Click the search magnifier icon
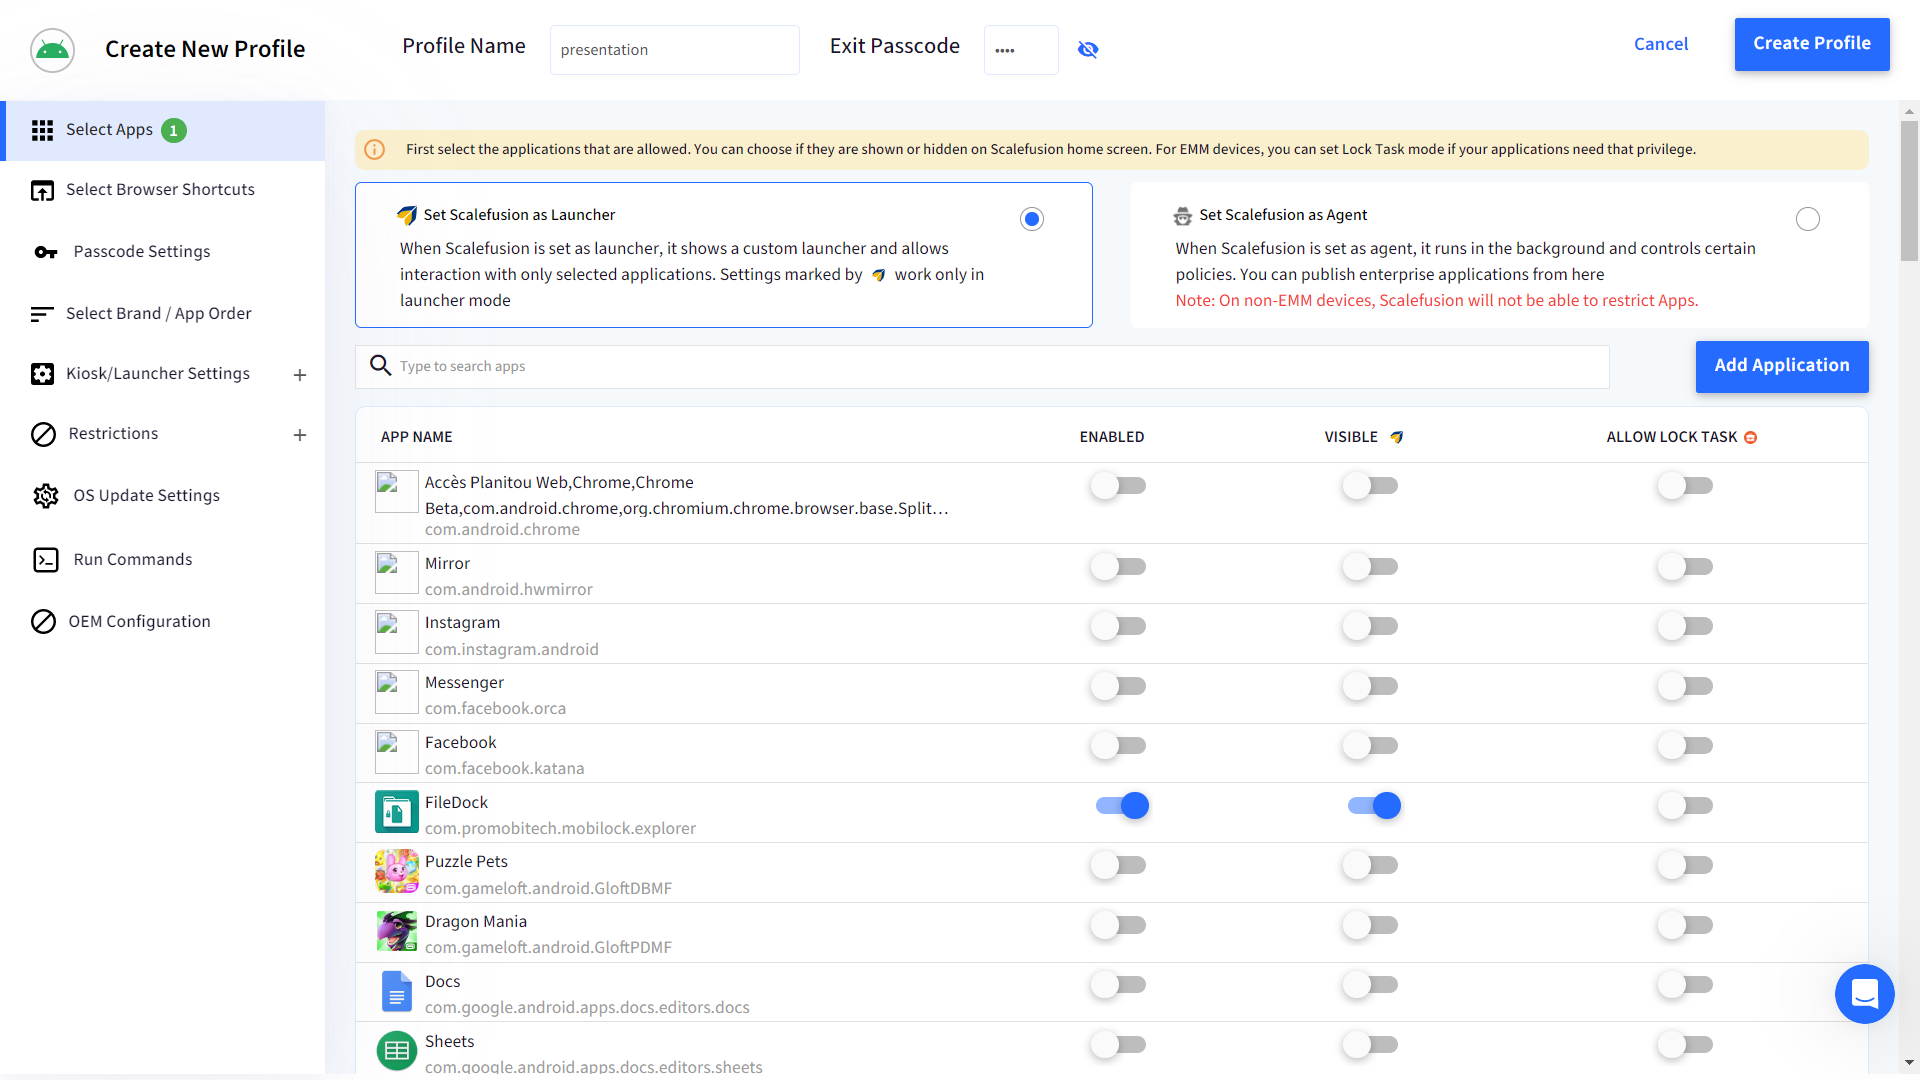The height and width of the screenshot is (1080, 1920). (x=380, y=366)
